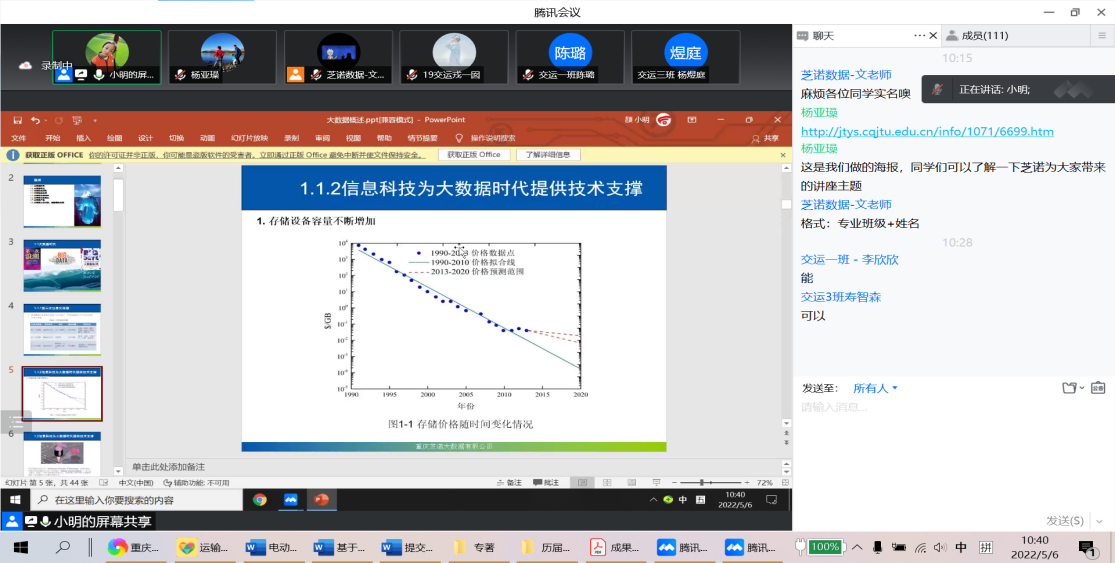1115x563 pixels.
Task: Switch to Normal view icon
Action: click(x=582, y=483)
